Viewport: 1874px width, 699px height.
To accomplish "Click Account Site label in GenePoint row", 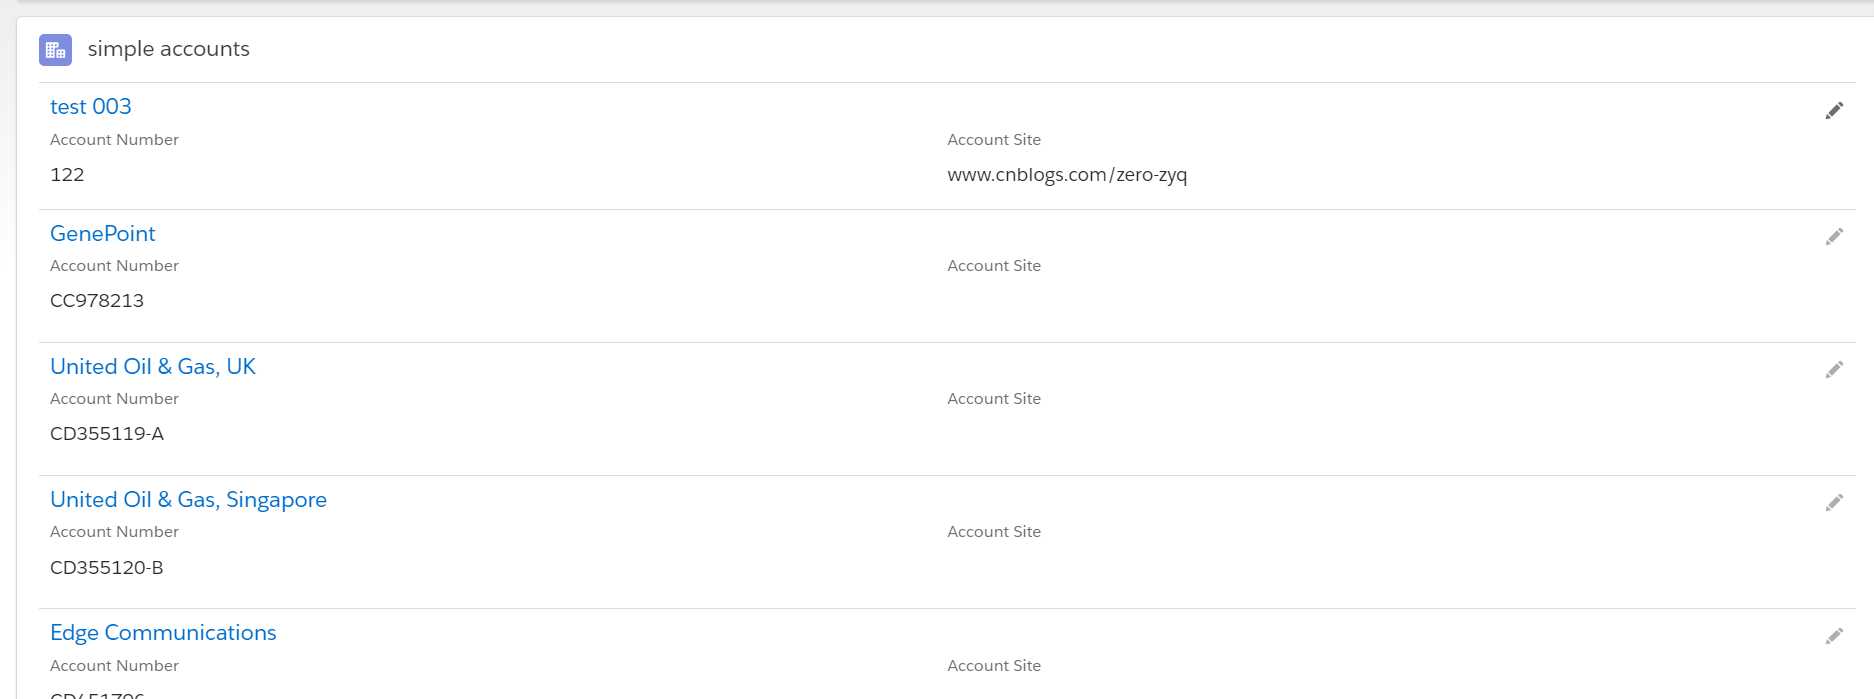I will (x=994, y=266).
